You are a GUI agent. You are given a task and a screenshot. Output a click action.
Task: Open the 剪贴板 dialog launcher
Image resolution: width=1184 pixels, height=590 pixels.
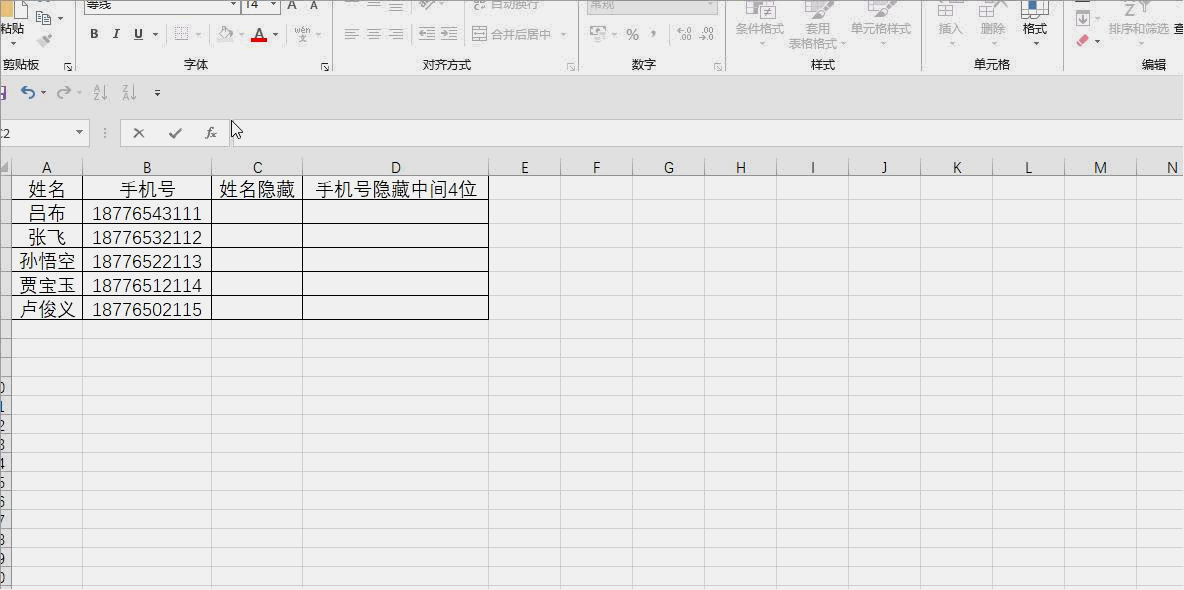click(x=68, y=66)
